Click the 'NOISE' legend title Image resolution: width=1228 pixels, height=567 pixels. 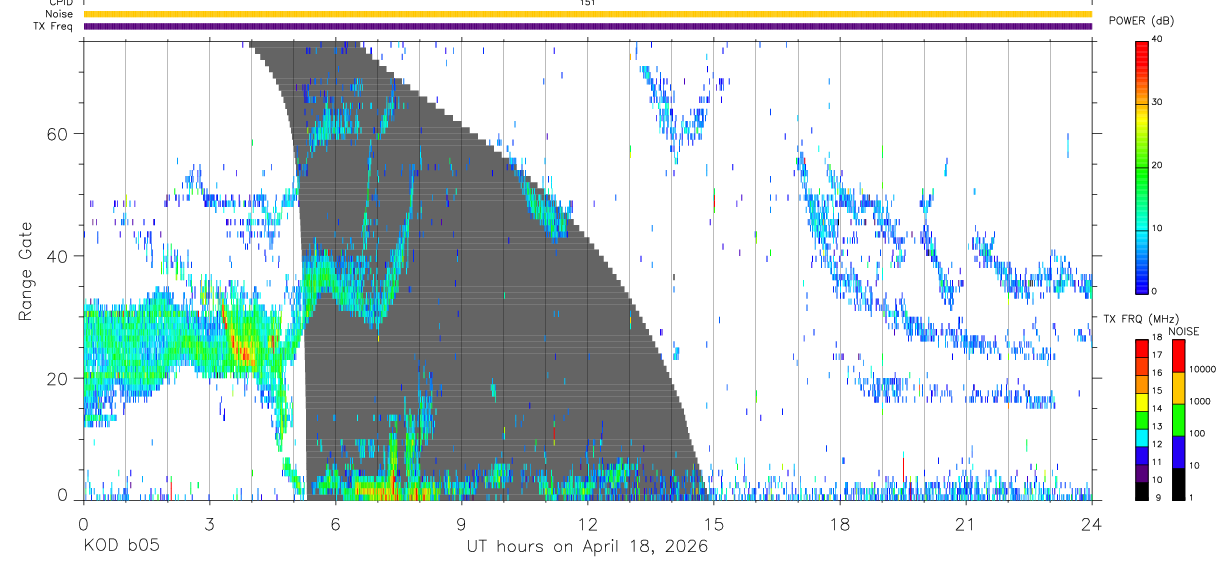(x=1184, y=331)
